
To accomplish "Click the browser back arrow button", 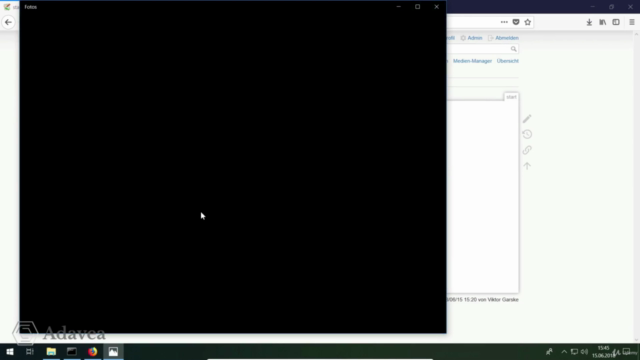I will pos(9,22).
